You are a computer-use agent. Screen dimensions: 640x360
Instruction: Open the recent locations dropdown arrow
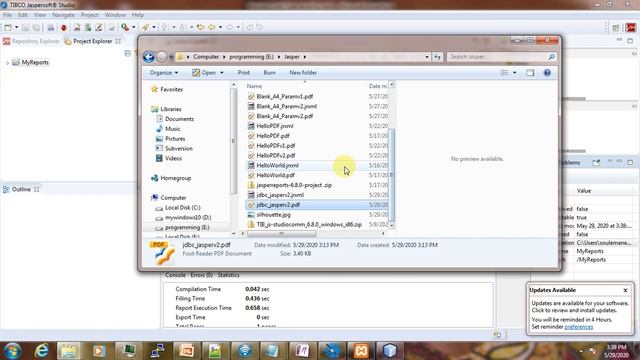(x=171, y=57)
